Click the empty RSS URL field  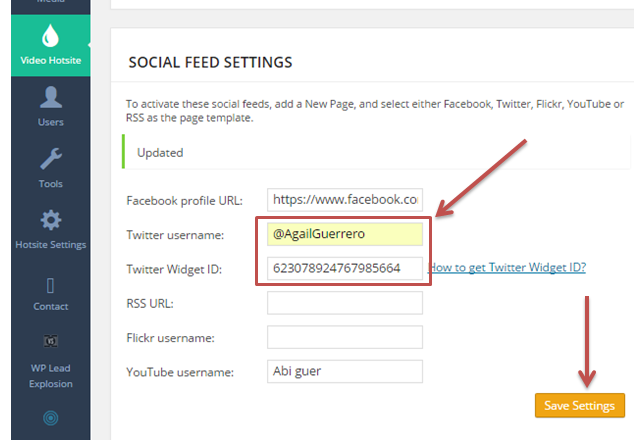(x=345, y=303)
